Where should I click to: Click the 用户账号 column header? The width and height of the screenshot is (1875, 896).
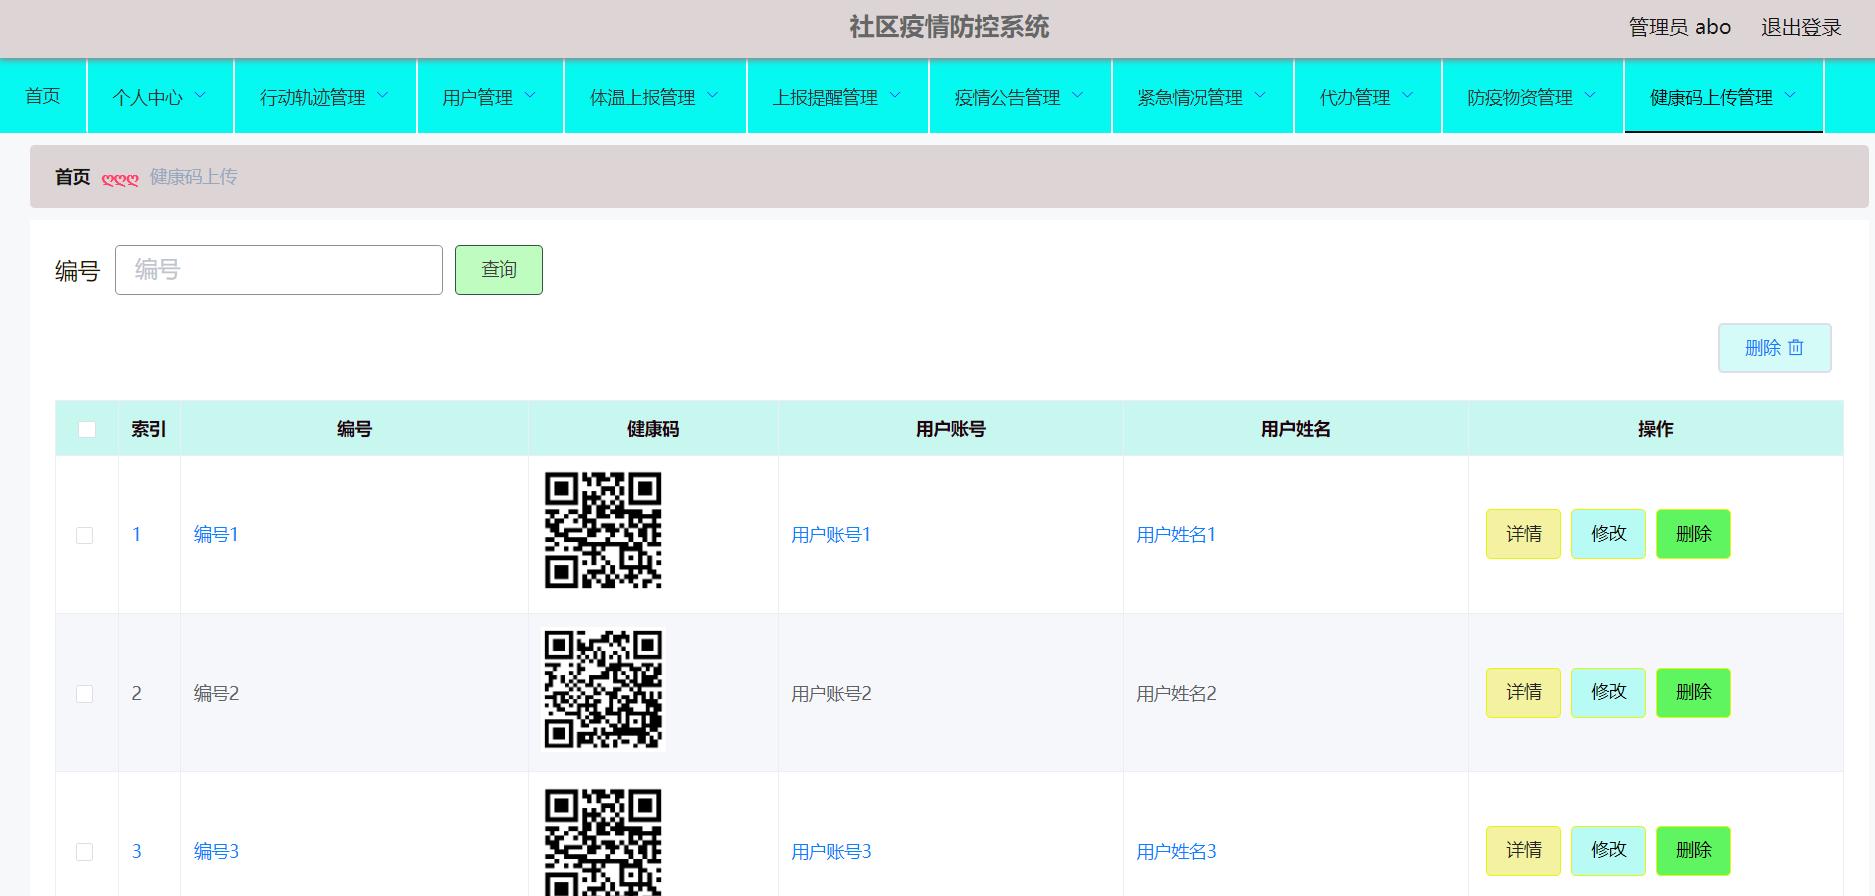[x=951, y=429]
